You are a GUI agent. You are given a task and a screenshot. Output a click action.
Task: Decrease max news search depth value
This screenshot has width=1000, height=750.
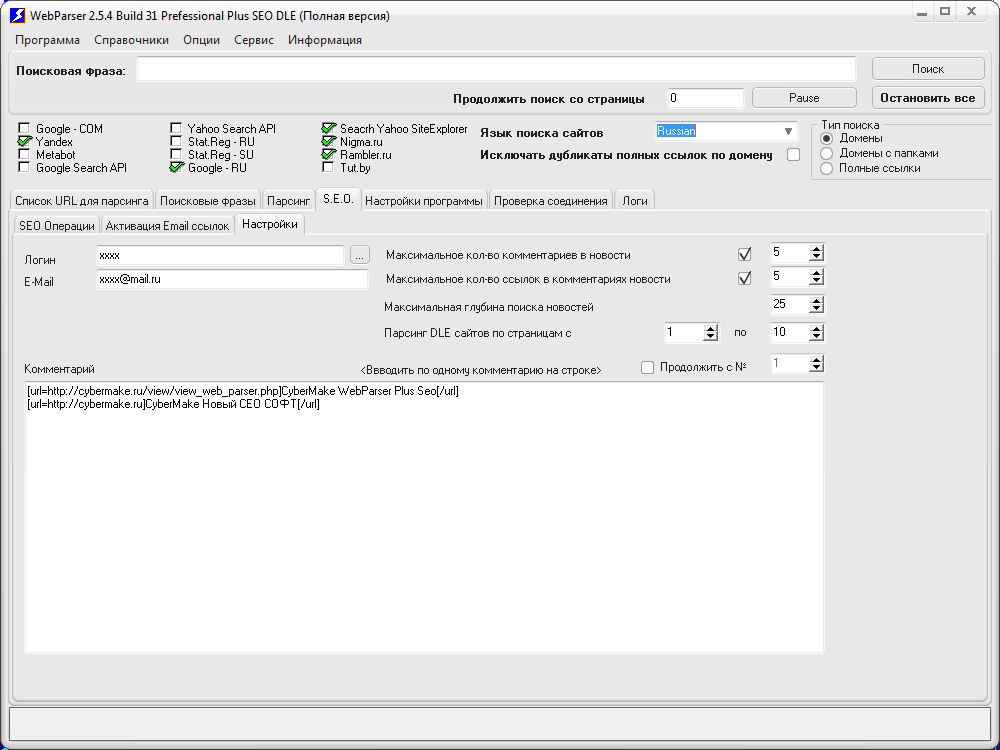(816, 309)
